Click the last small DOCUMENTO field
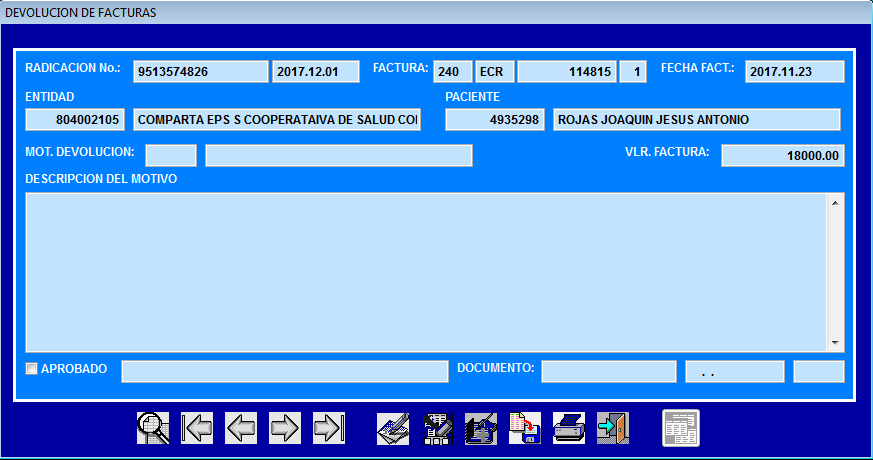873x460 pixels. (819, 371)
